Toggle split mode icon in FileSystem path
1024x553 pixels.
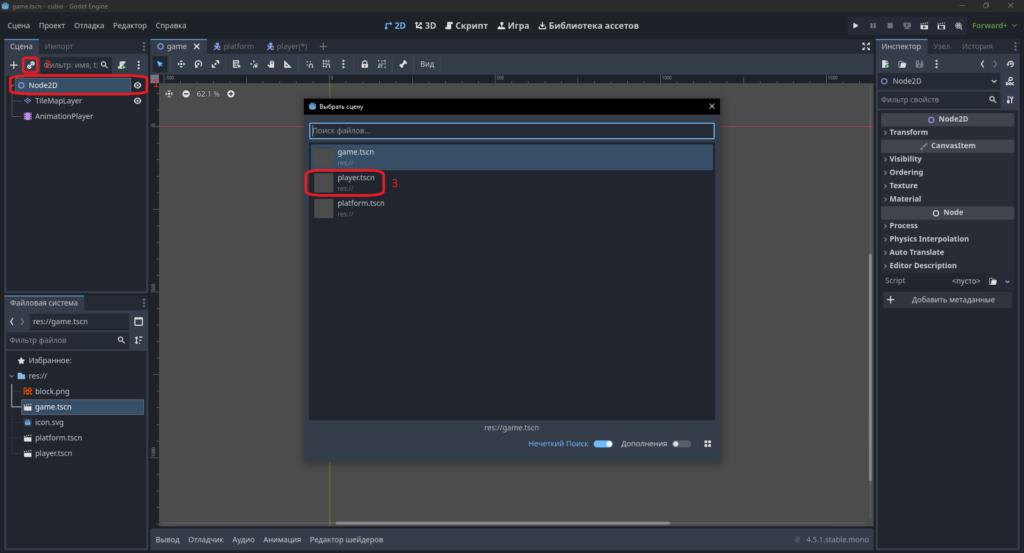[x=138, y=321]
